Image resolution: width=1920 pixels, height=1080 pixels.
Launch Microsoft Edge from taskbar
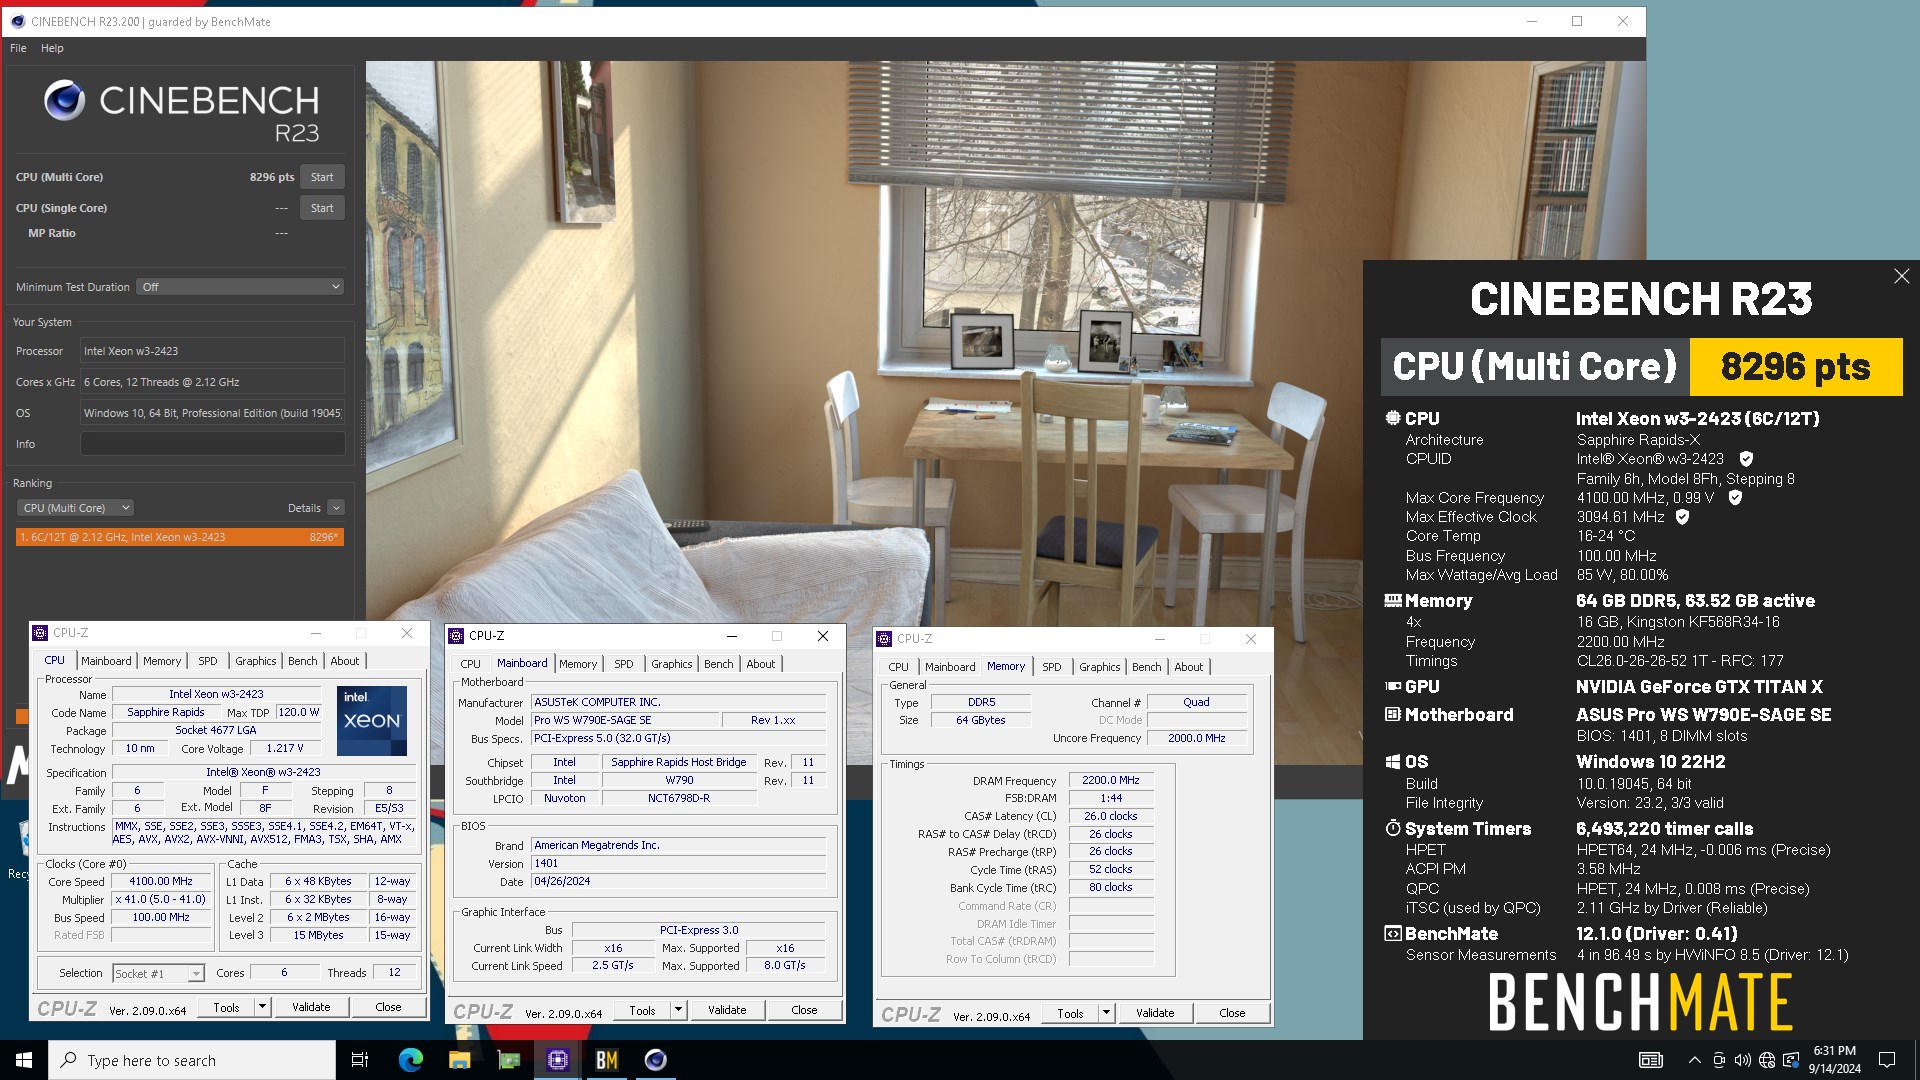[x=410, y=1060]
